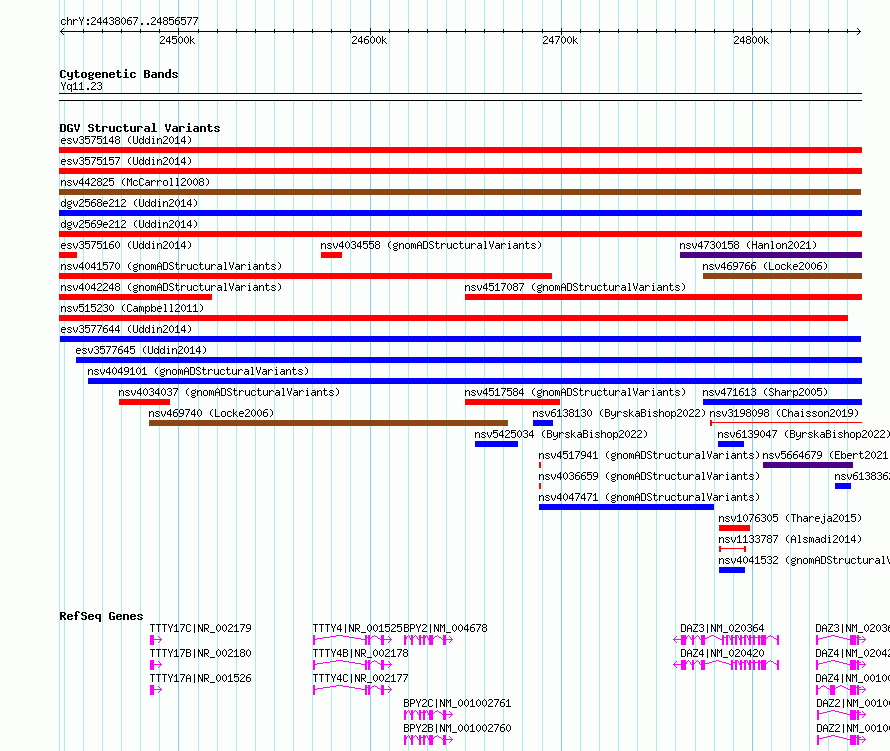Select the nsv1076305 (Thareja2015) red bar
Image resolution: width=890 pixels, height=751 pixels.
[x=734, y=528]
